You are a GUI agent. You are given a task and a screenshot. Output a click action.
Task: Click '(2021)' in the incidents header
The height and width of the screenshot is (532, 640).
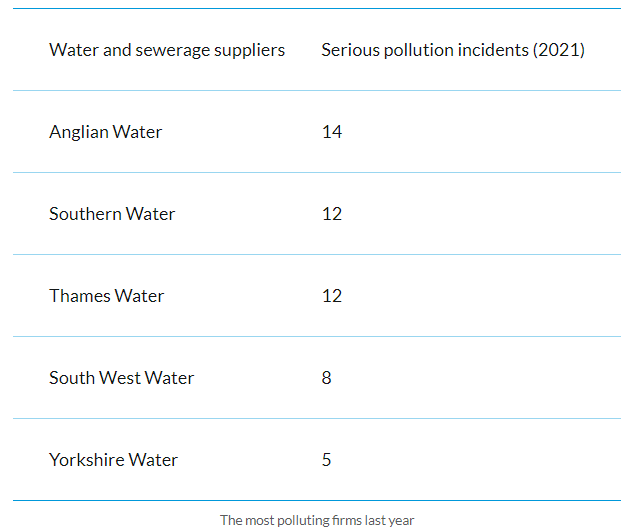tap(559, 50)
